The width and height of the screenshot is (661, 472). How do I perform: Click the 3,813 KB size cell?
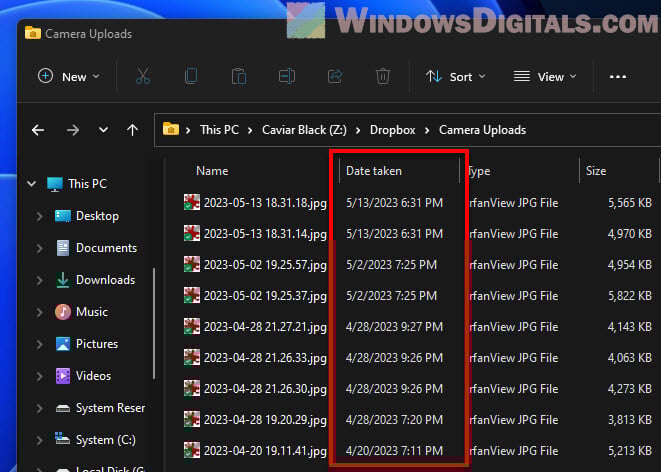(x=629, y=420)
